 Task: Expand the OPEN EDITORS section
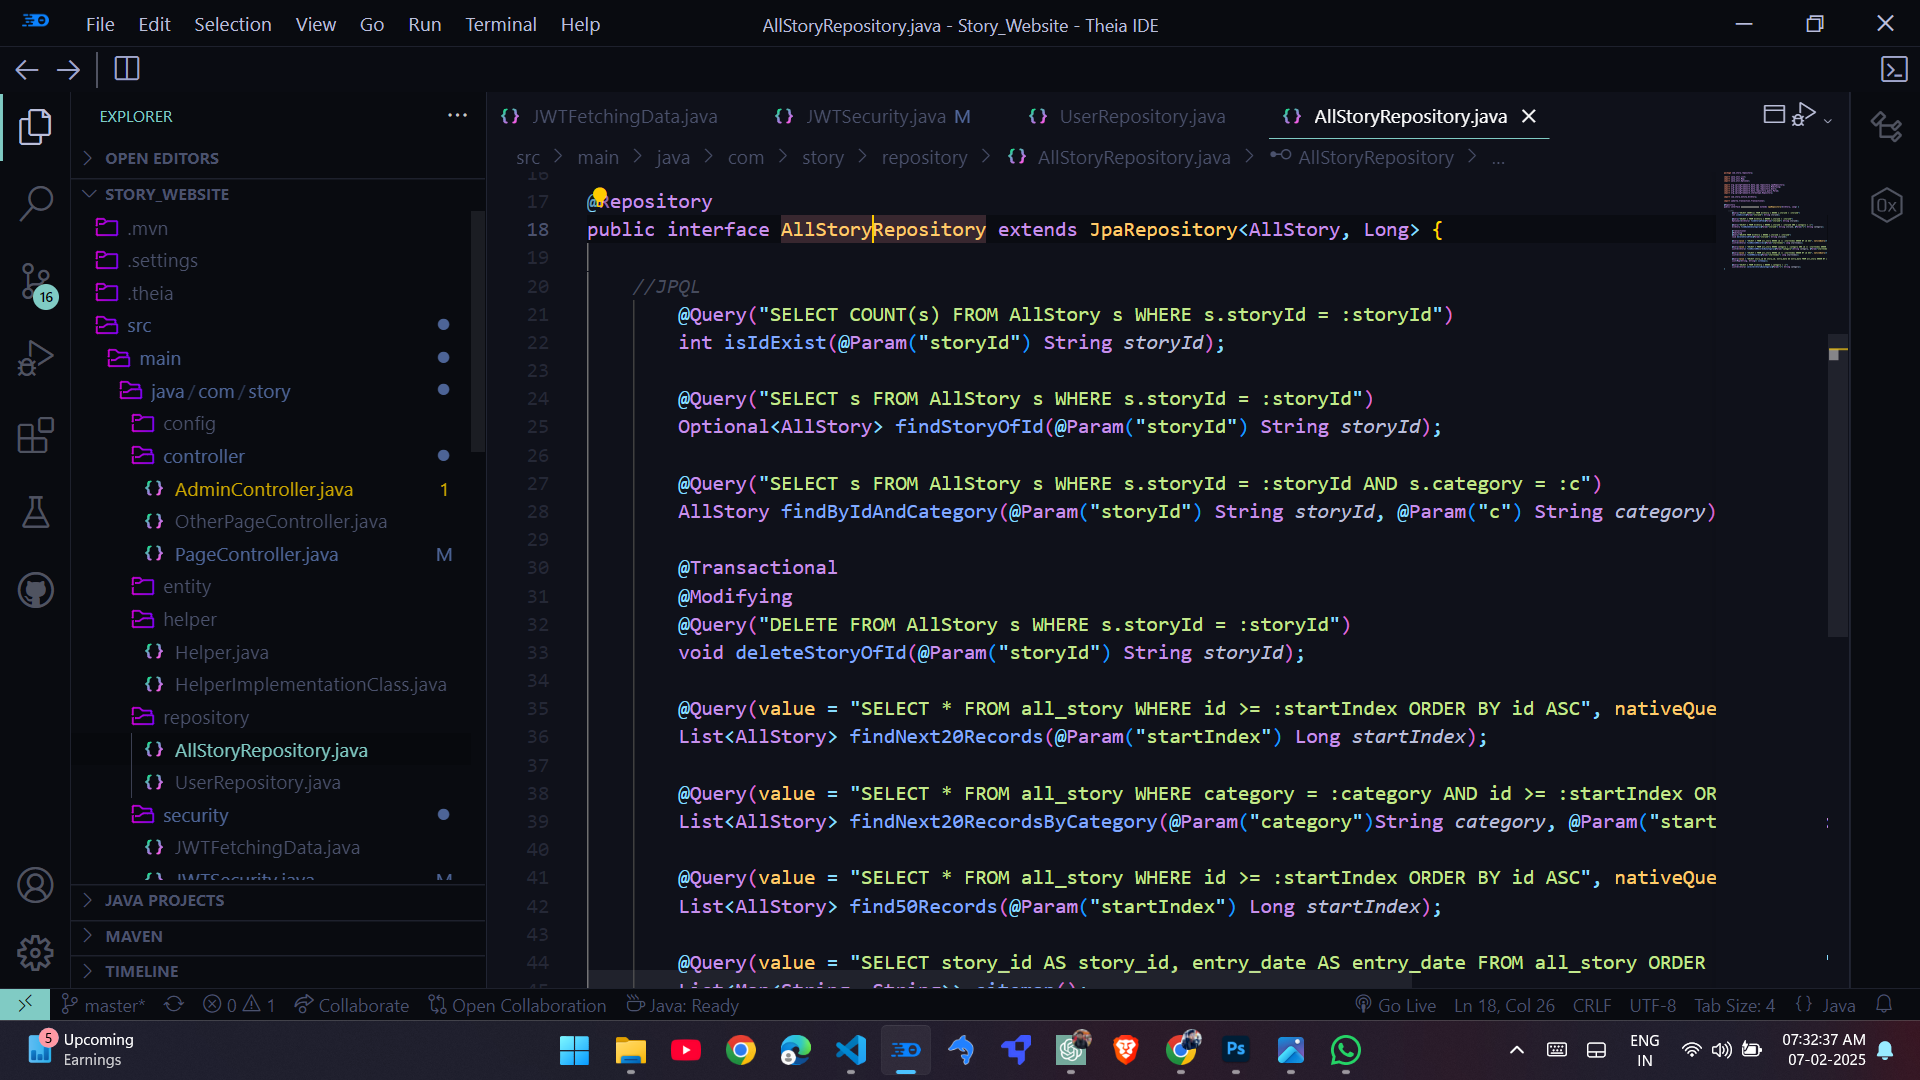pos(162,158)
